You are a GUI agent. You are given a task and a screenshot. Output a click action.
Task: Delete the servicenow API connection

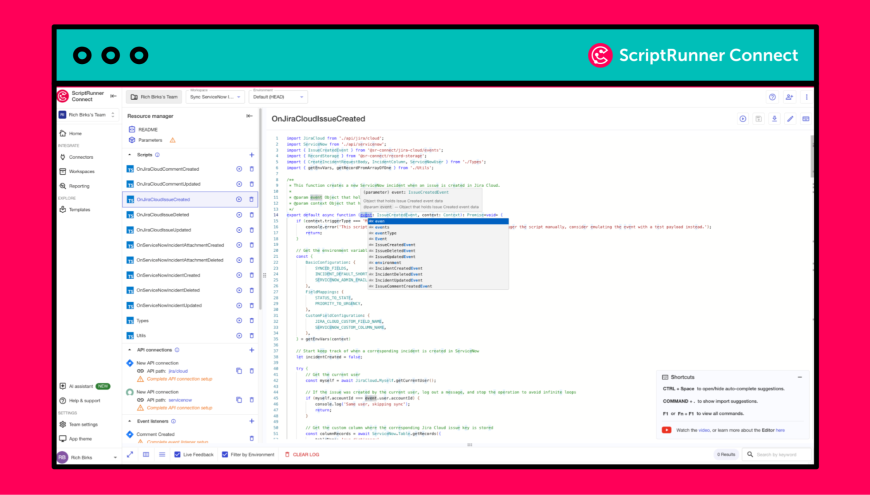point(251,400)
